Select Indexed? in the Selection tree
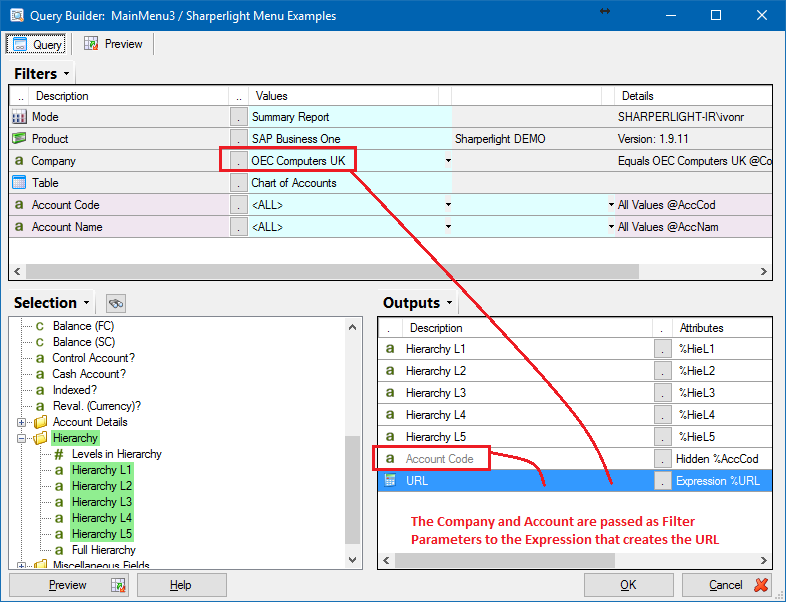Viewport: 786px width, 602px height. pyautogui.click(x=74, y=390)
